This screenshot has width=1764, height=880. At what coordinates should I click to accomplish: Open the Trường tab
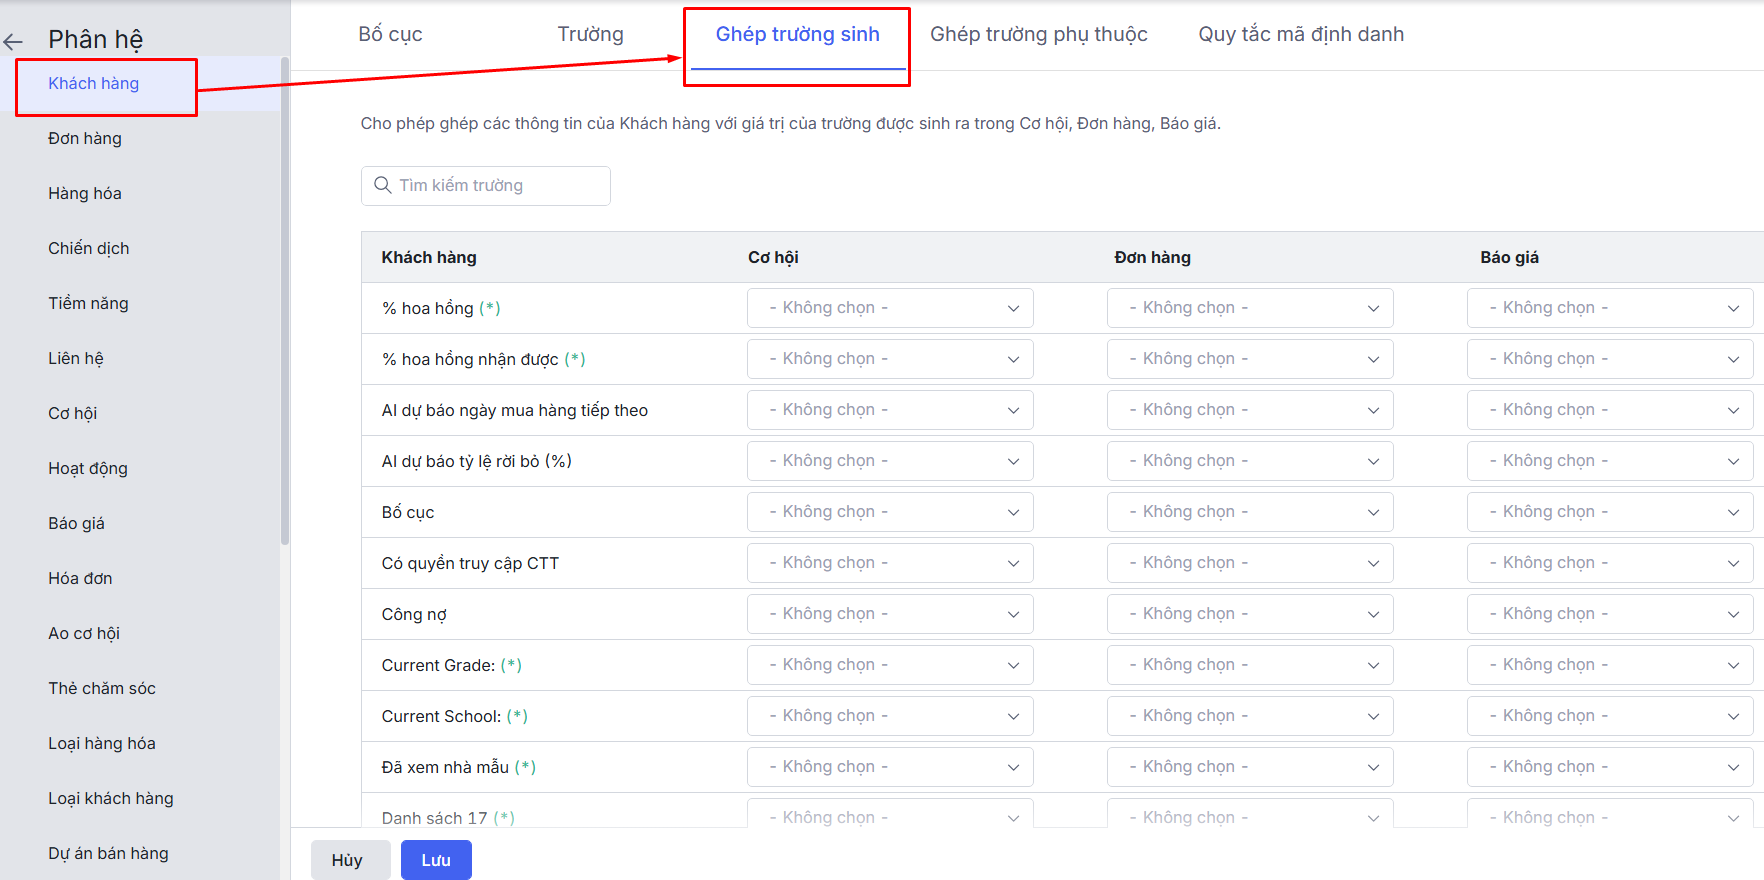pos(590,34)
